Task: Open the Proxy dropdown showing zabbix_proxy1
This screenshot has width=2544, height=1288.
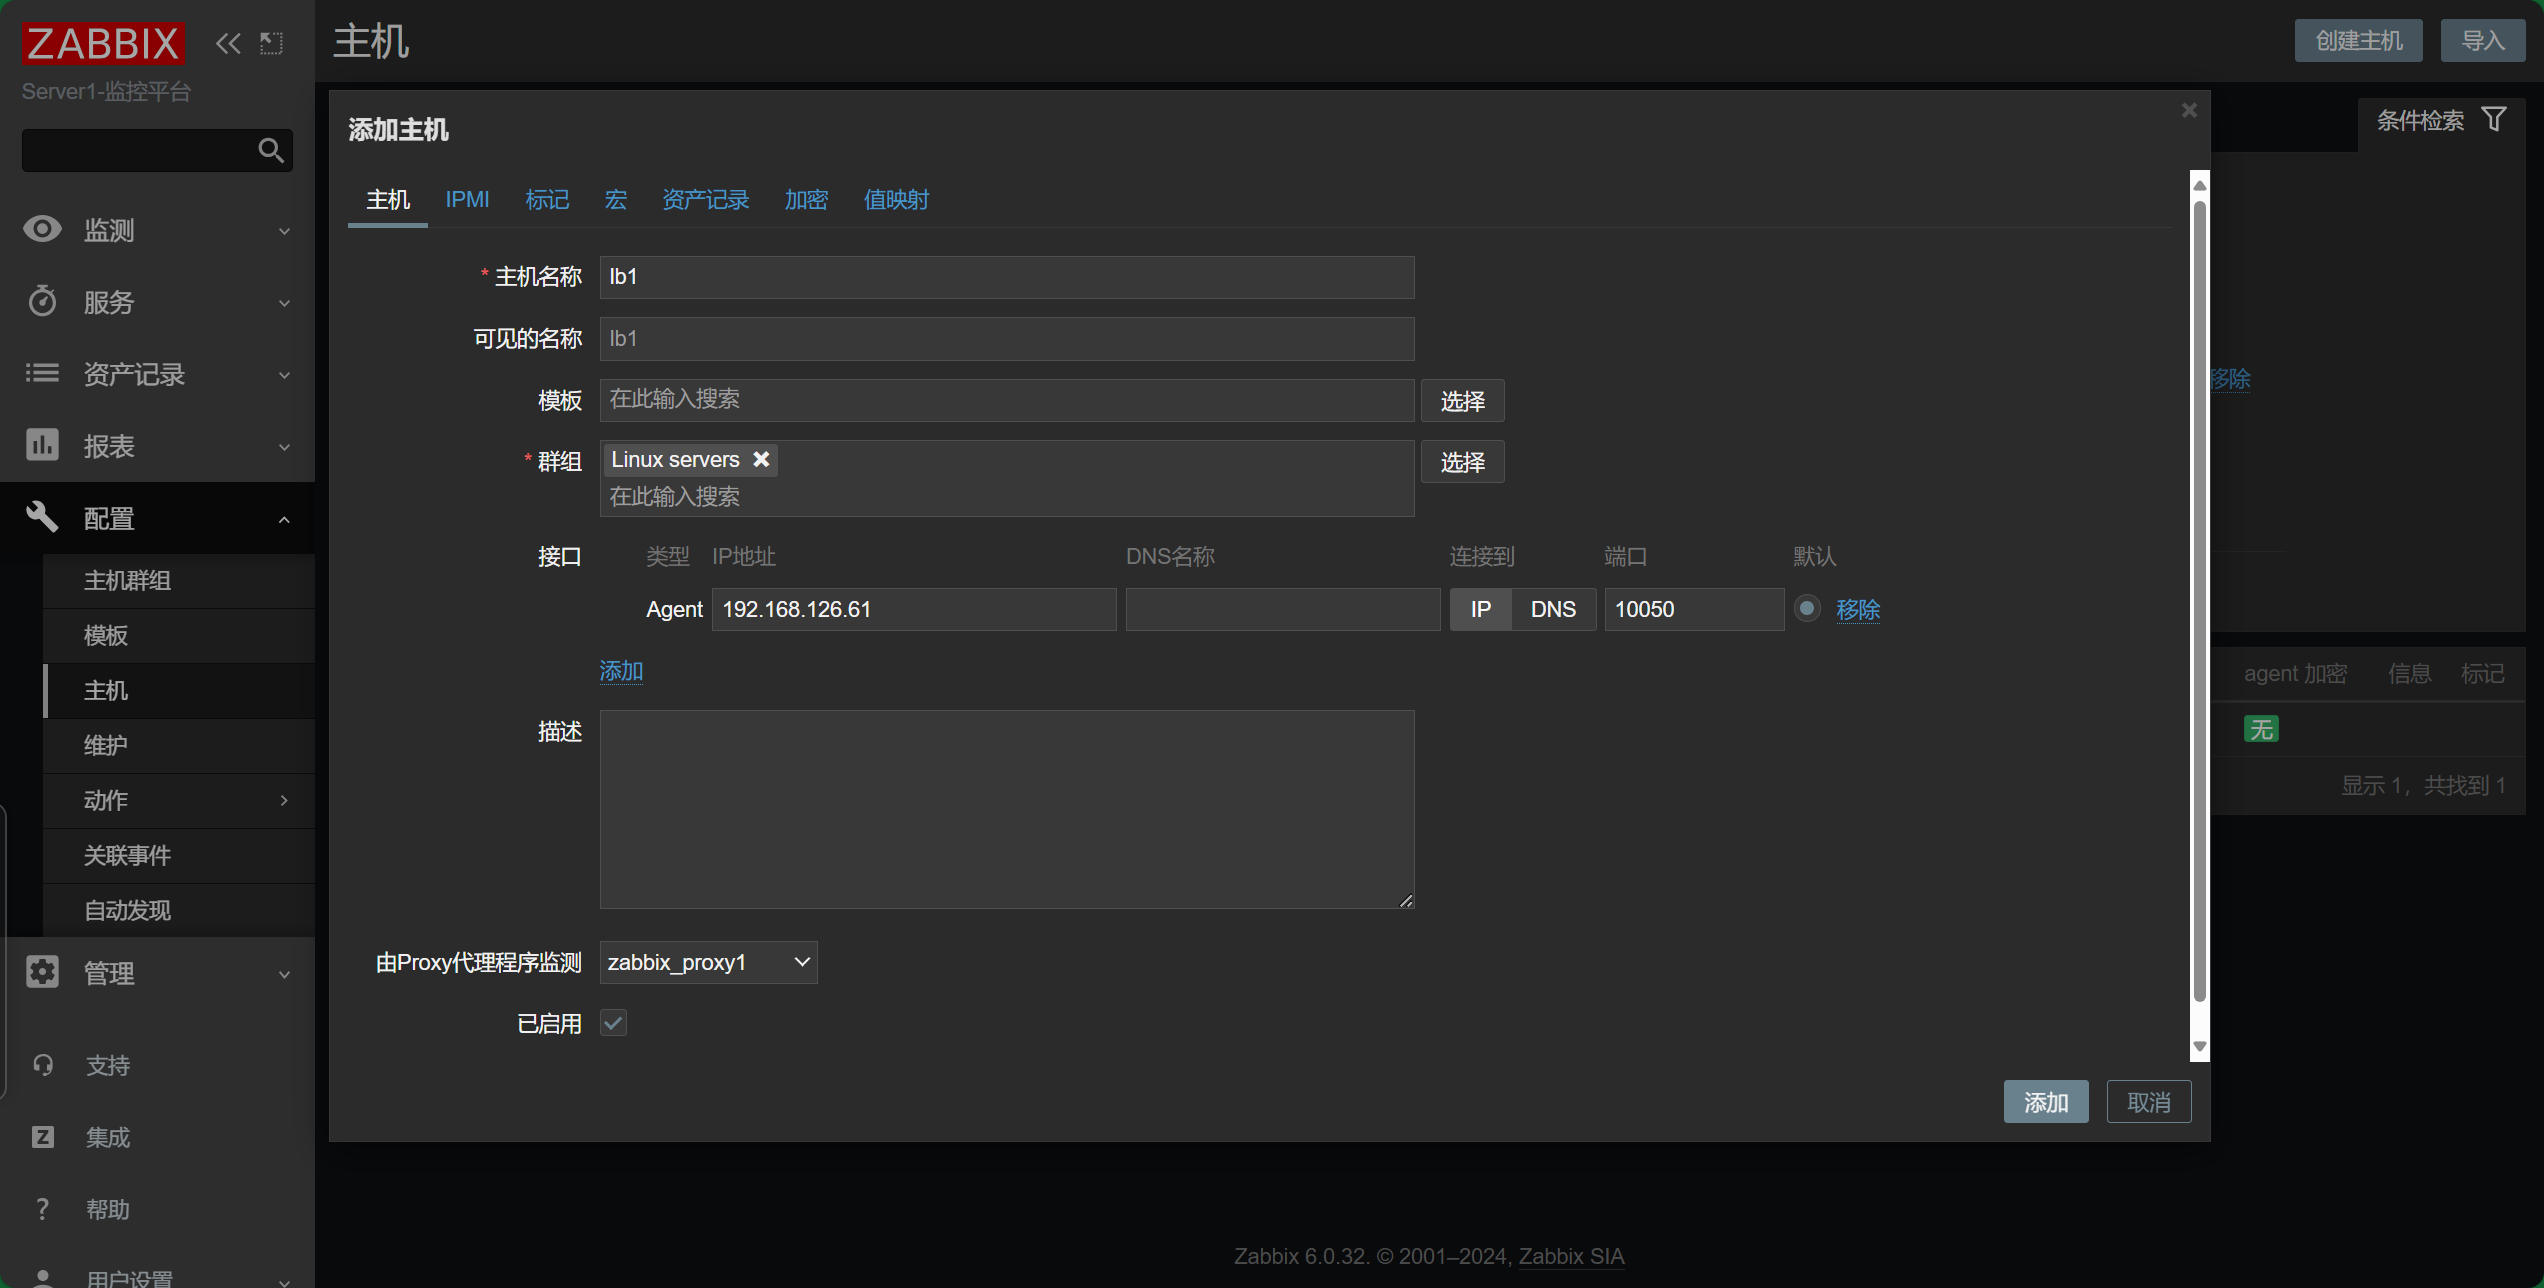Action: click(708, 962)
